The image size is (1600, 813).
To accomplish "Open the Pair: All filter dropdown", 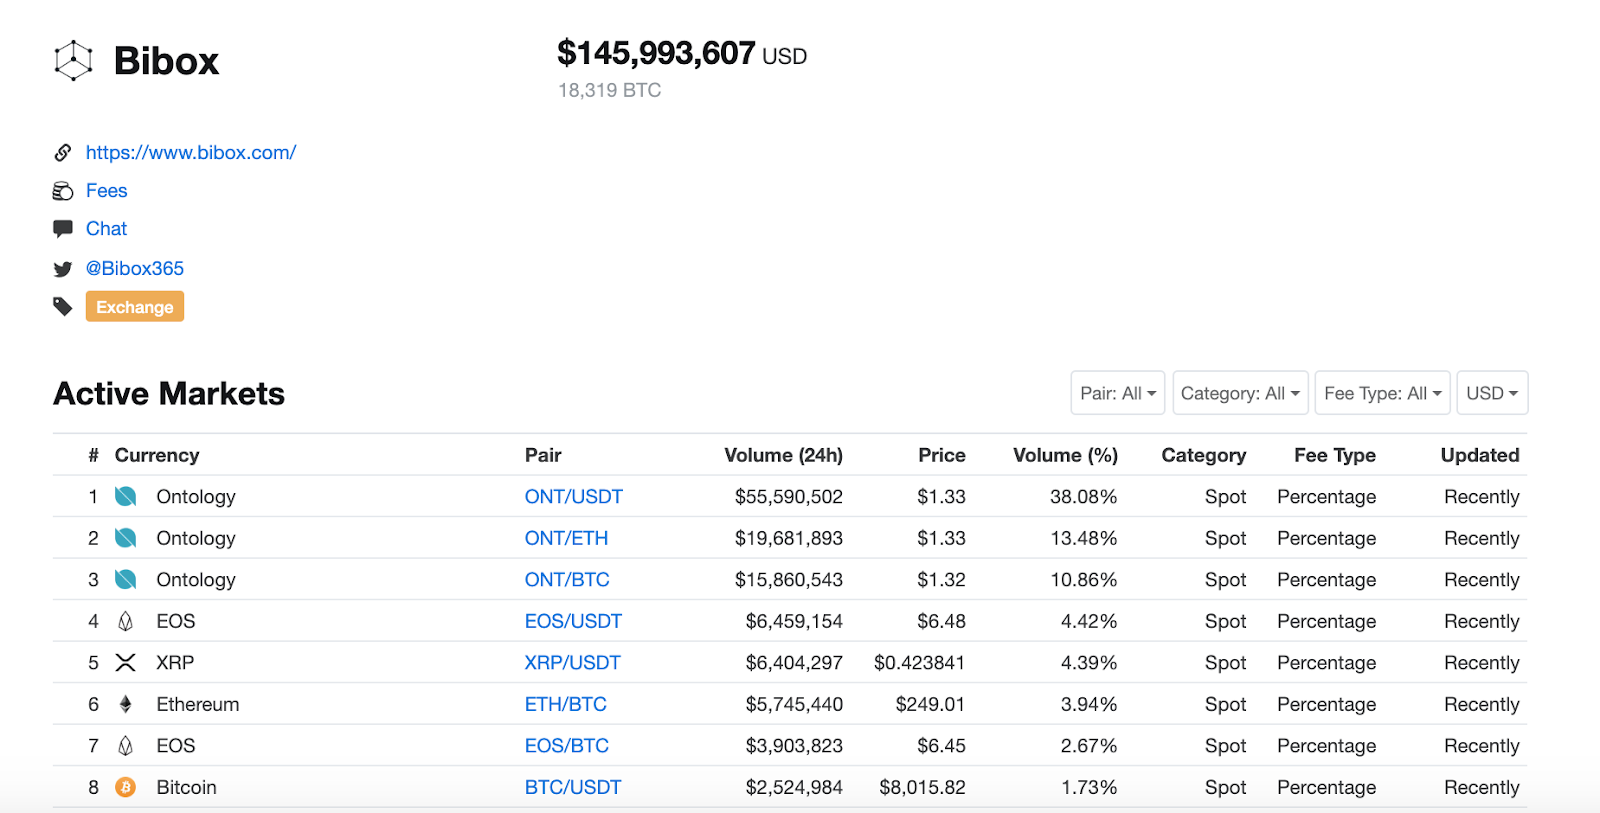I will coord(1117,393).
